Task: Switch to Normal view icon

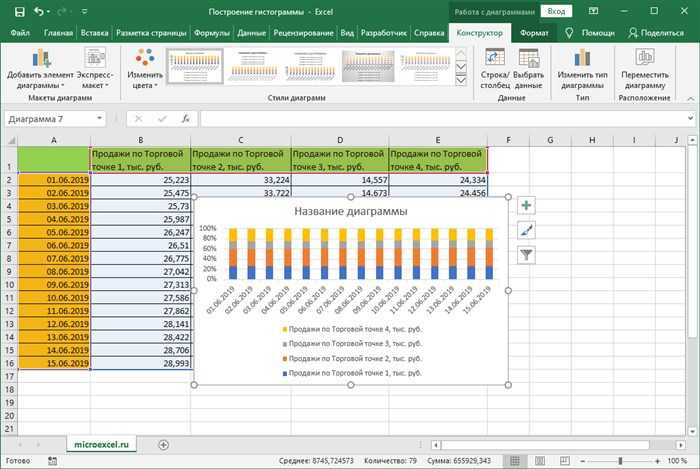Action: pyautogui.click(x=515, y=461)
